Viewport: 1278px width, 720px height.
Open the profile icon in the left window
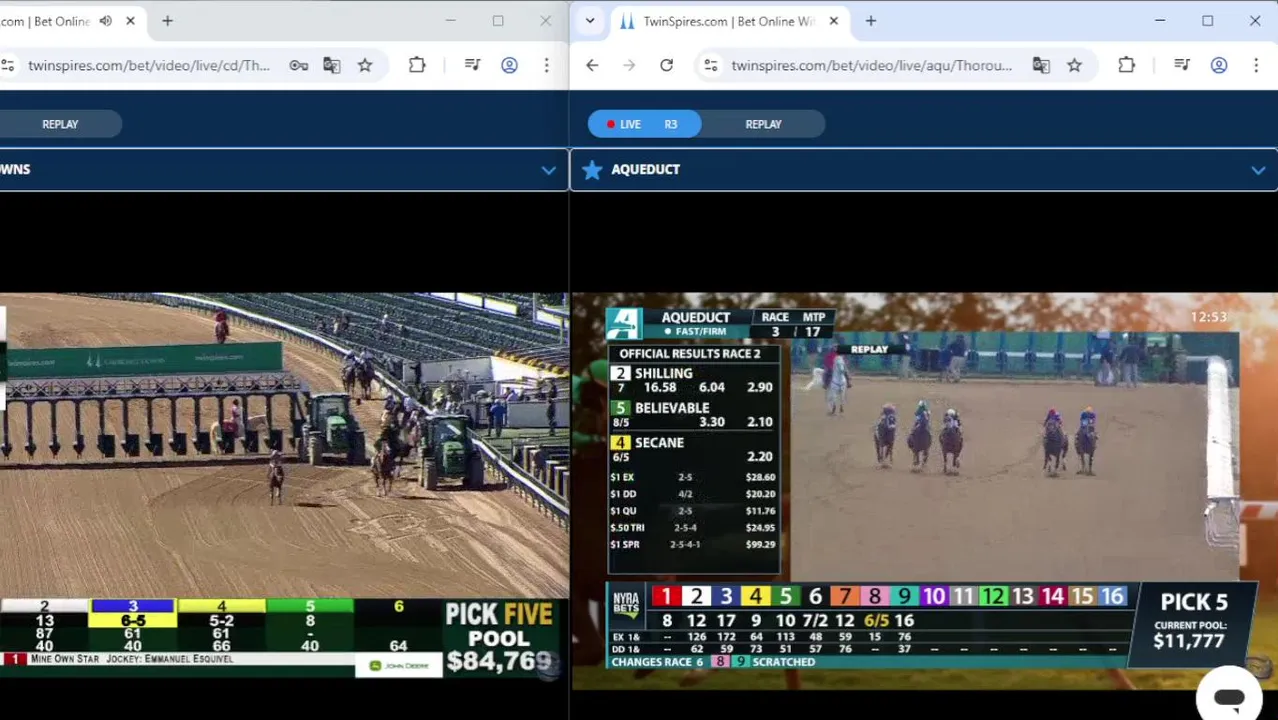coord(509,65)
